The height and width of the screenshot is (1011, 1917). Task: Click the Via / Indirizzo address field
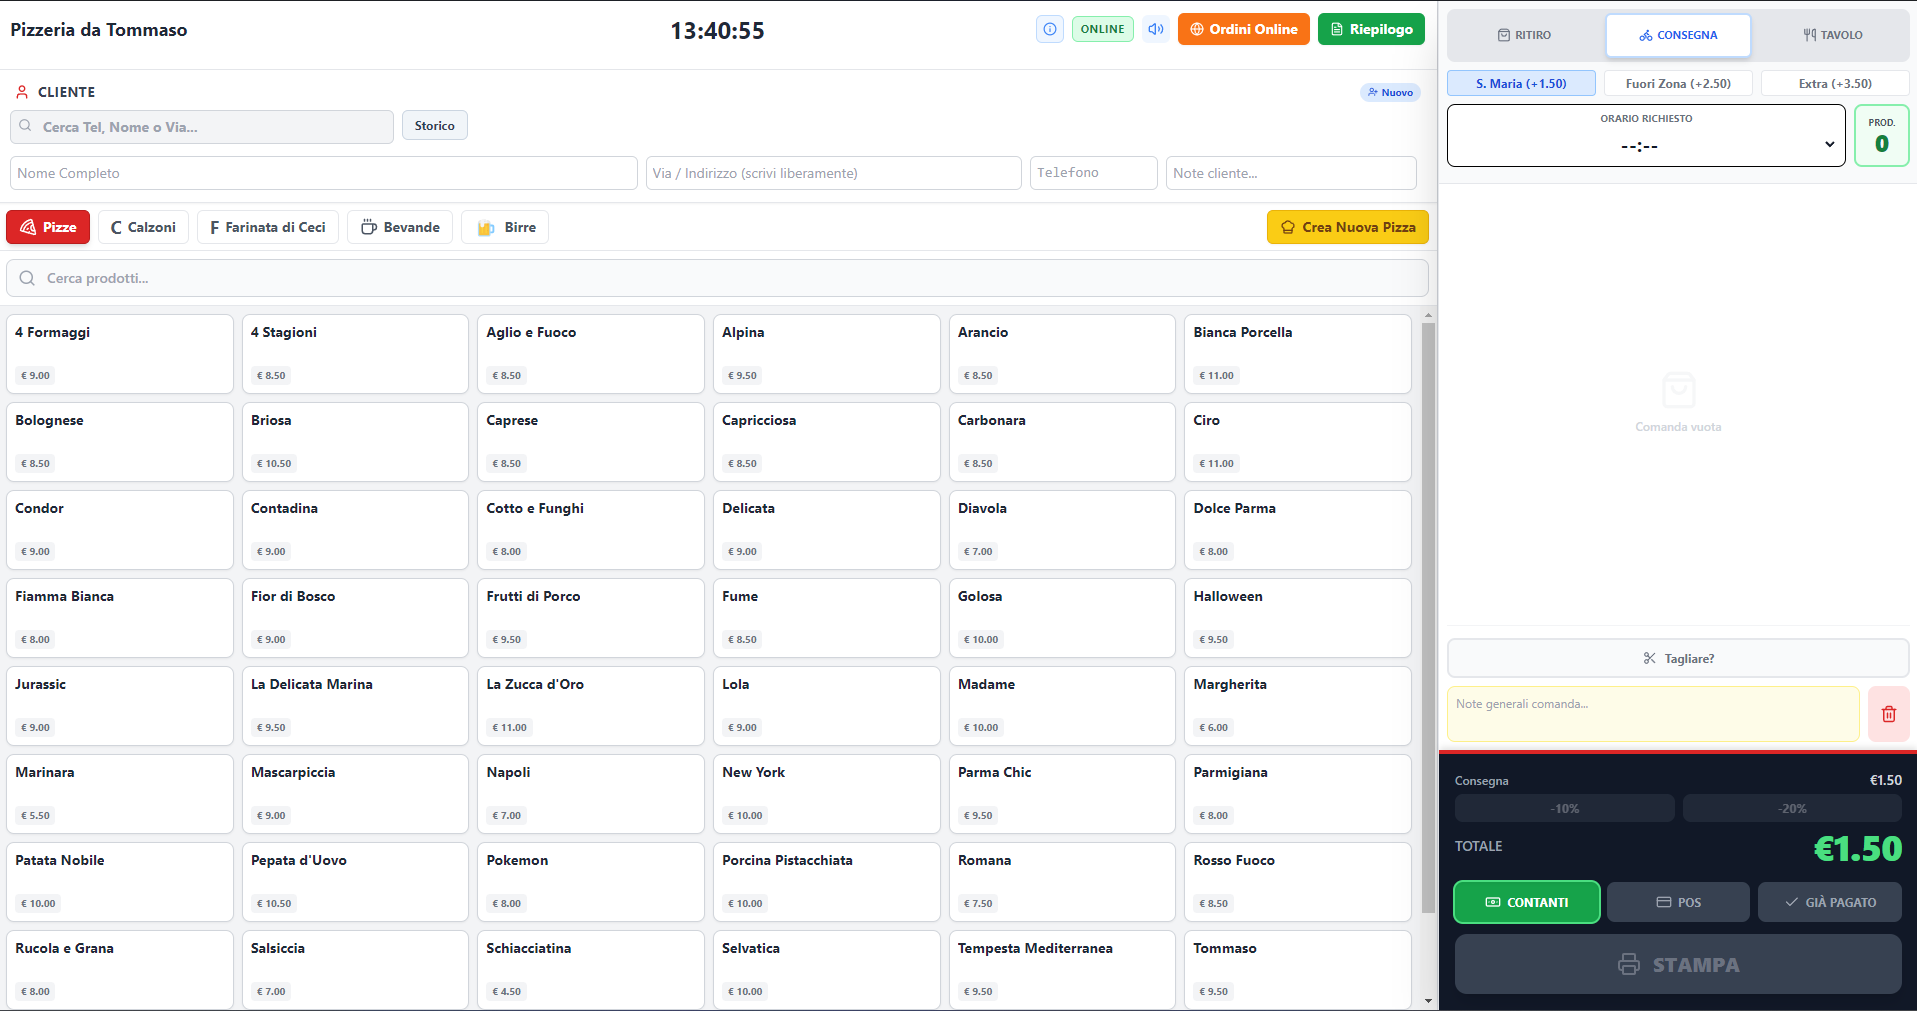[x=834, y=173]
